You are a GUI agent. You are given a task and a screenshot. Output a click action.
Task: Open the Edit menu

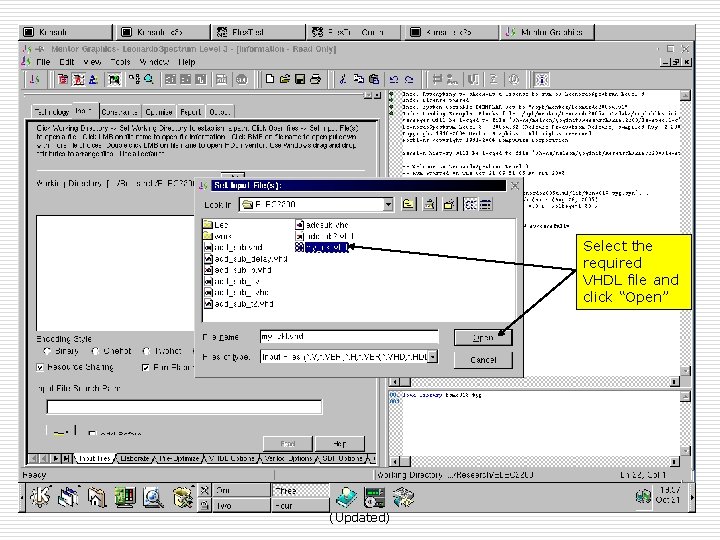[67, 62]
